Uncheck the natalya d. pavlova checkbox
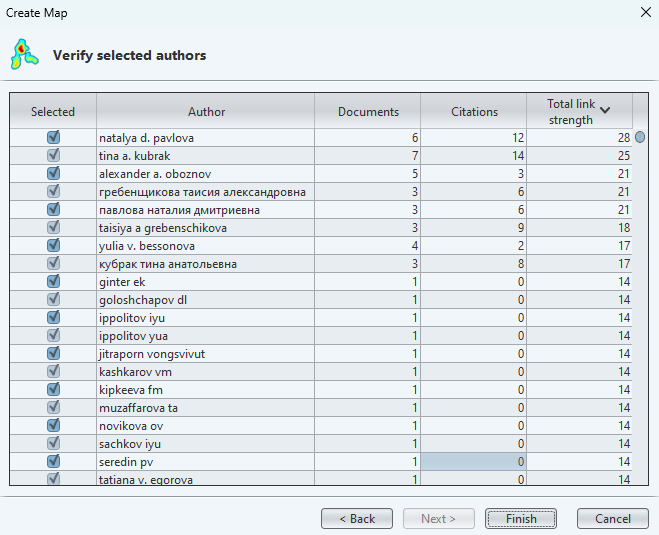The image size is (659, 535). coord(53,137)
